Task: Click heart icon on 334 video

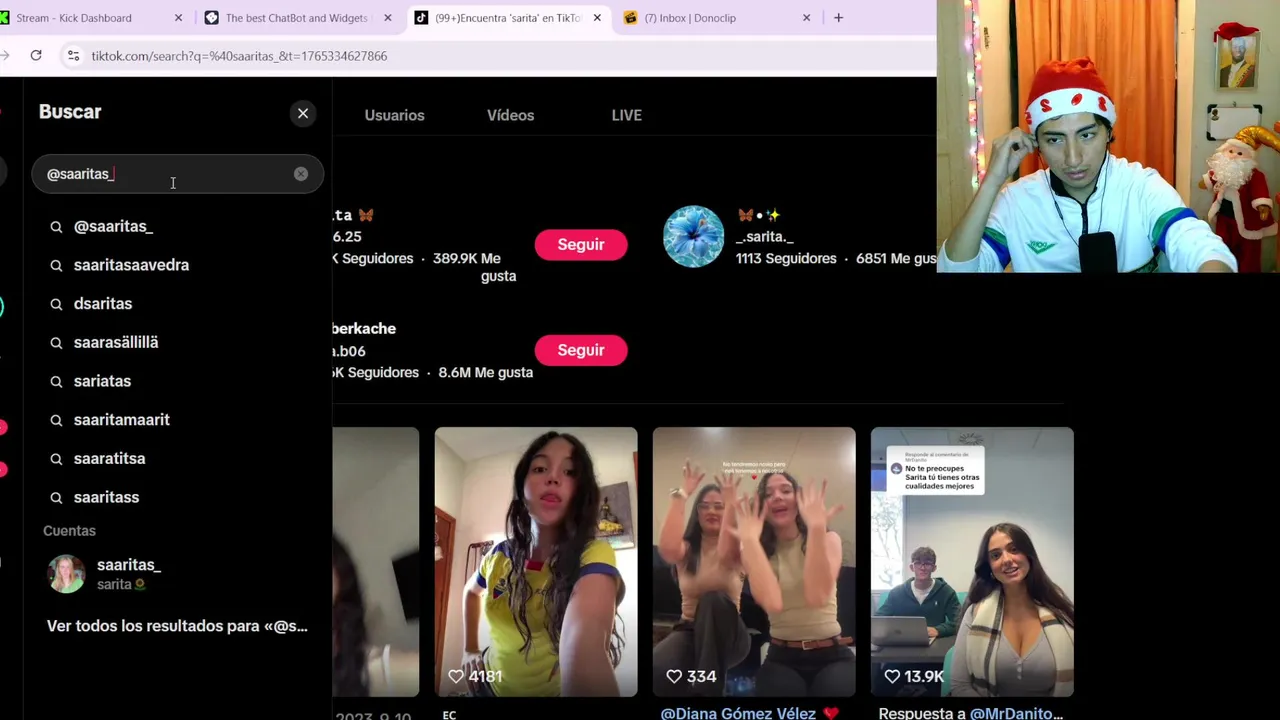Action: [674, 677]
